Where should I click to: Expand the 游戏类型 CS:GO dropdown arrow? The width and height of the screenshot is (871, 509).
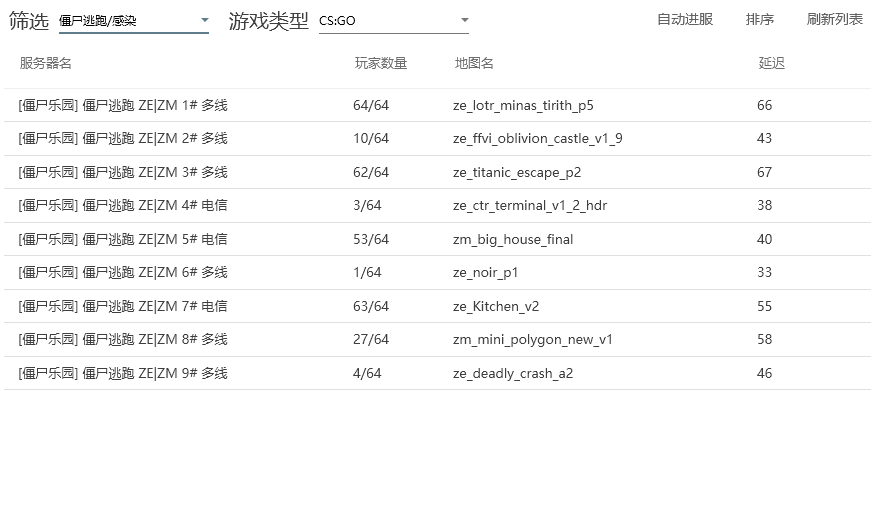(x=464, y=20)
